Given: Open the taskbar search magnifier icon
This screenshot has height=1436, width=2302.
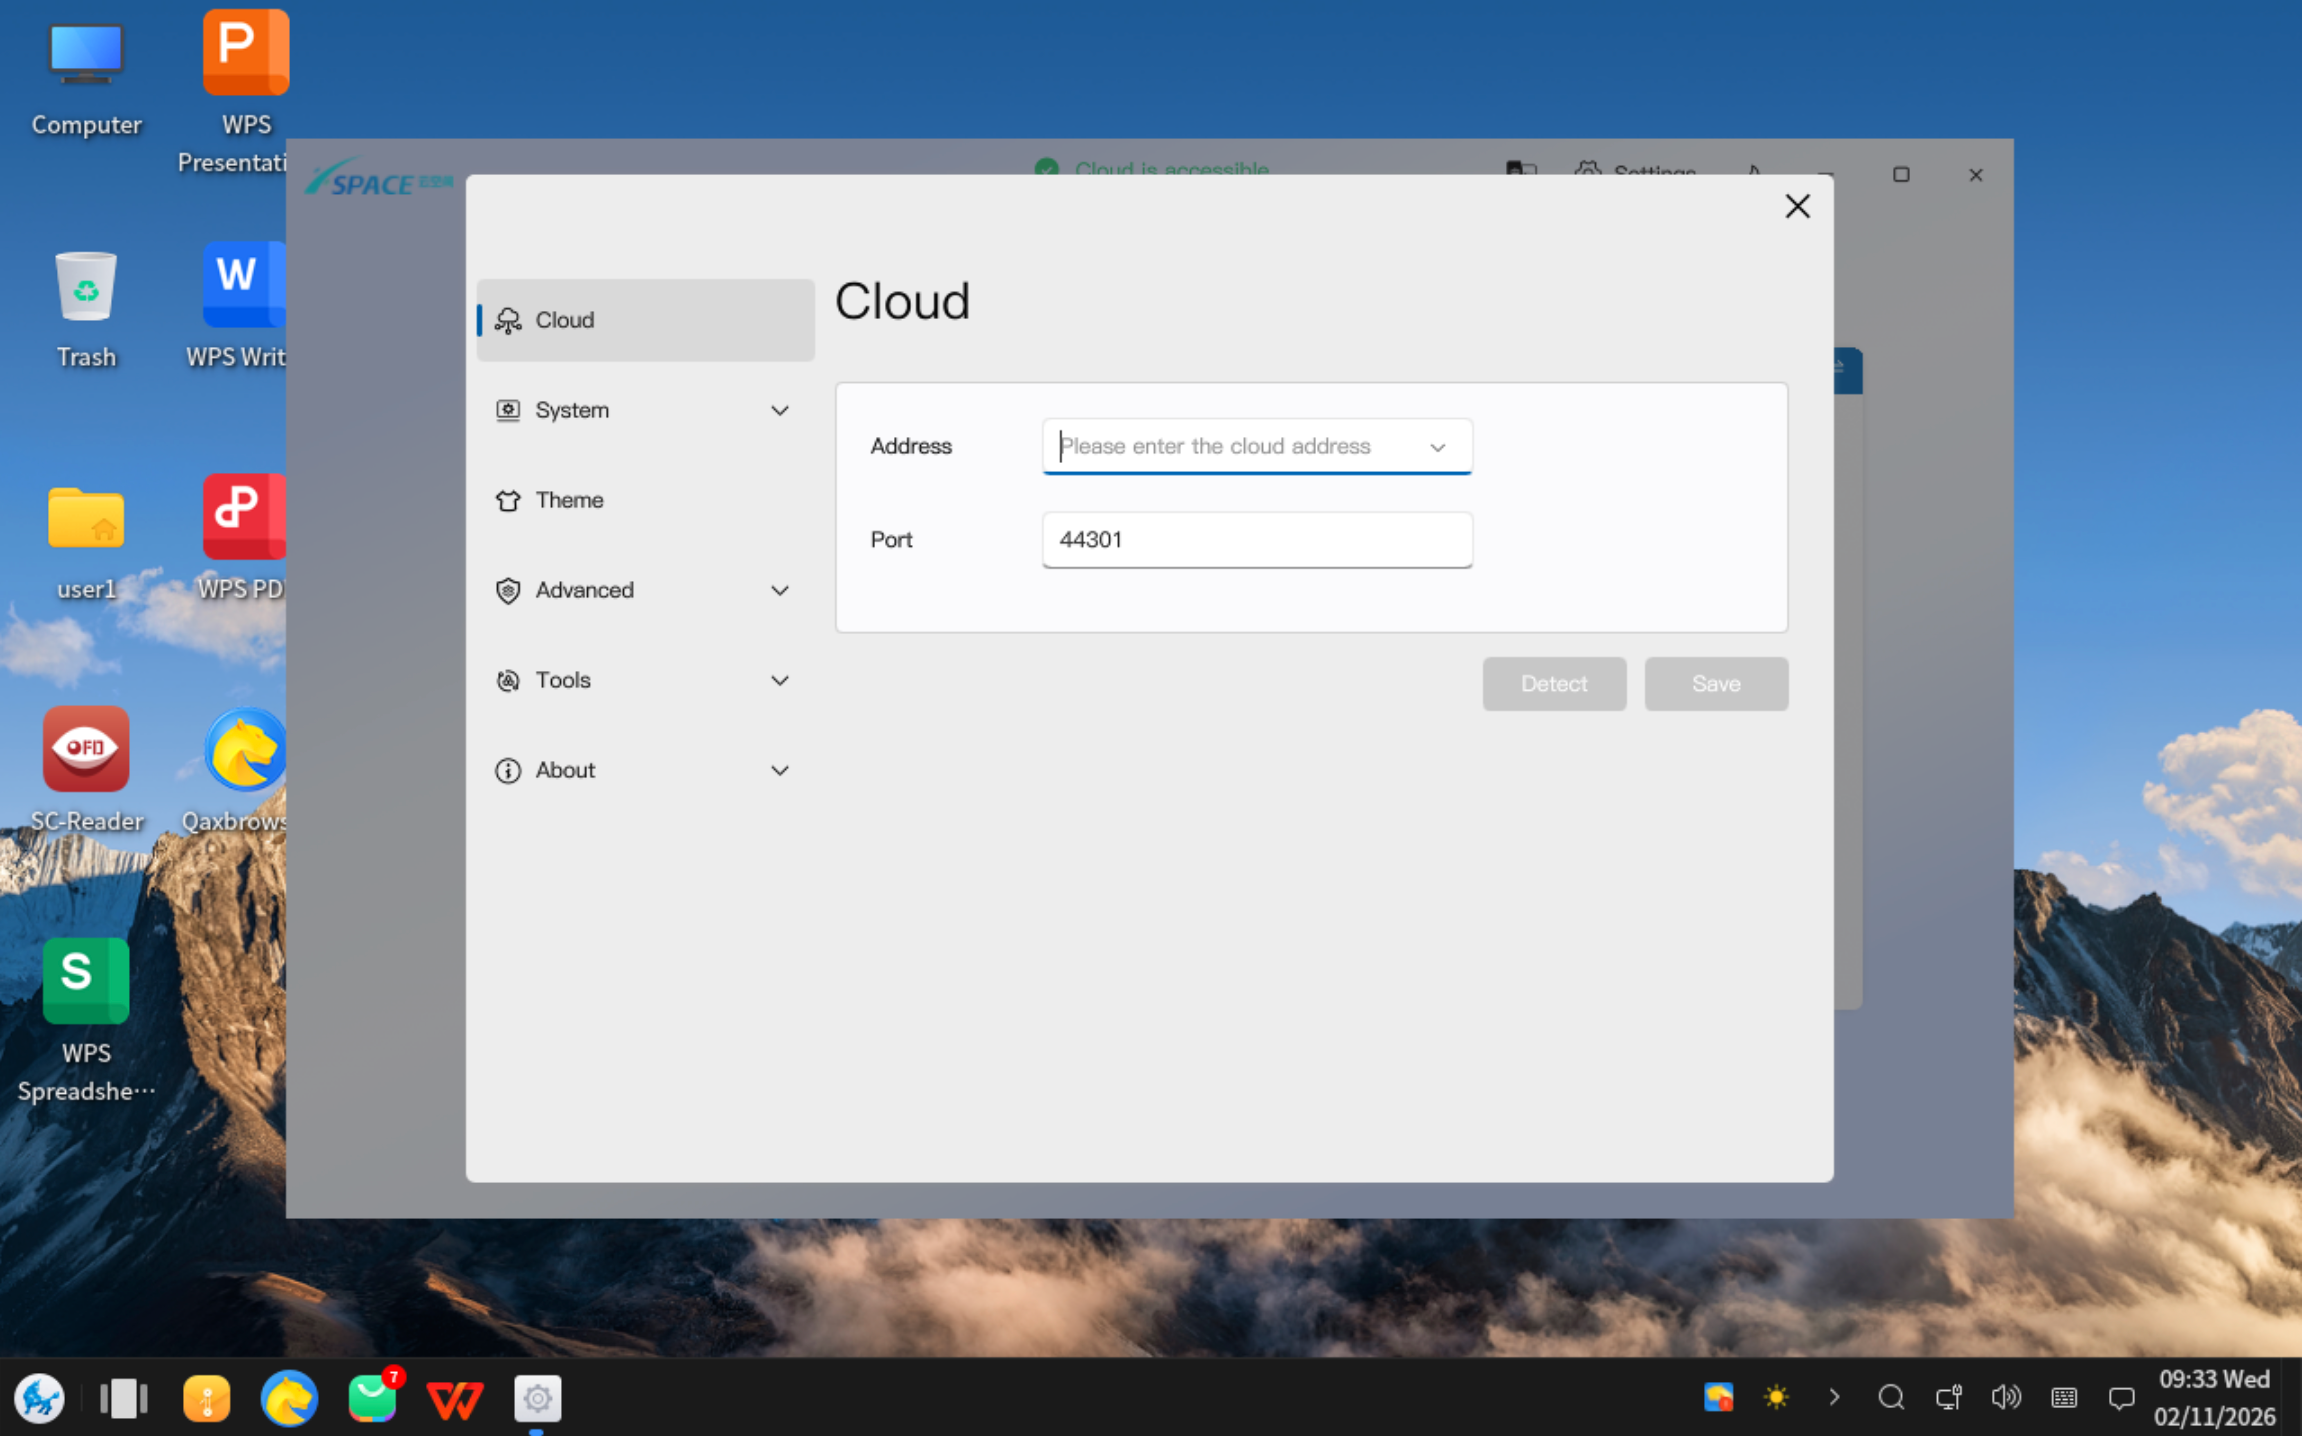Looking at the screenshot, I should tap(1890, 1397).
